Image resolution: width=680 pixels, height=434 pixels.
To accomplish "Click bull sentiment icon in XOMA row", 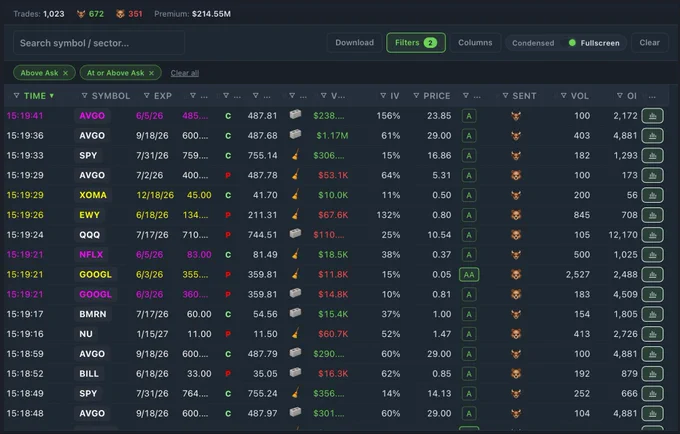I will 516,195.
